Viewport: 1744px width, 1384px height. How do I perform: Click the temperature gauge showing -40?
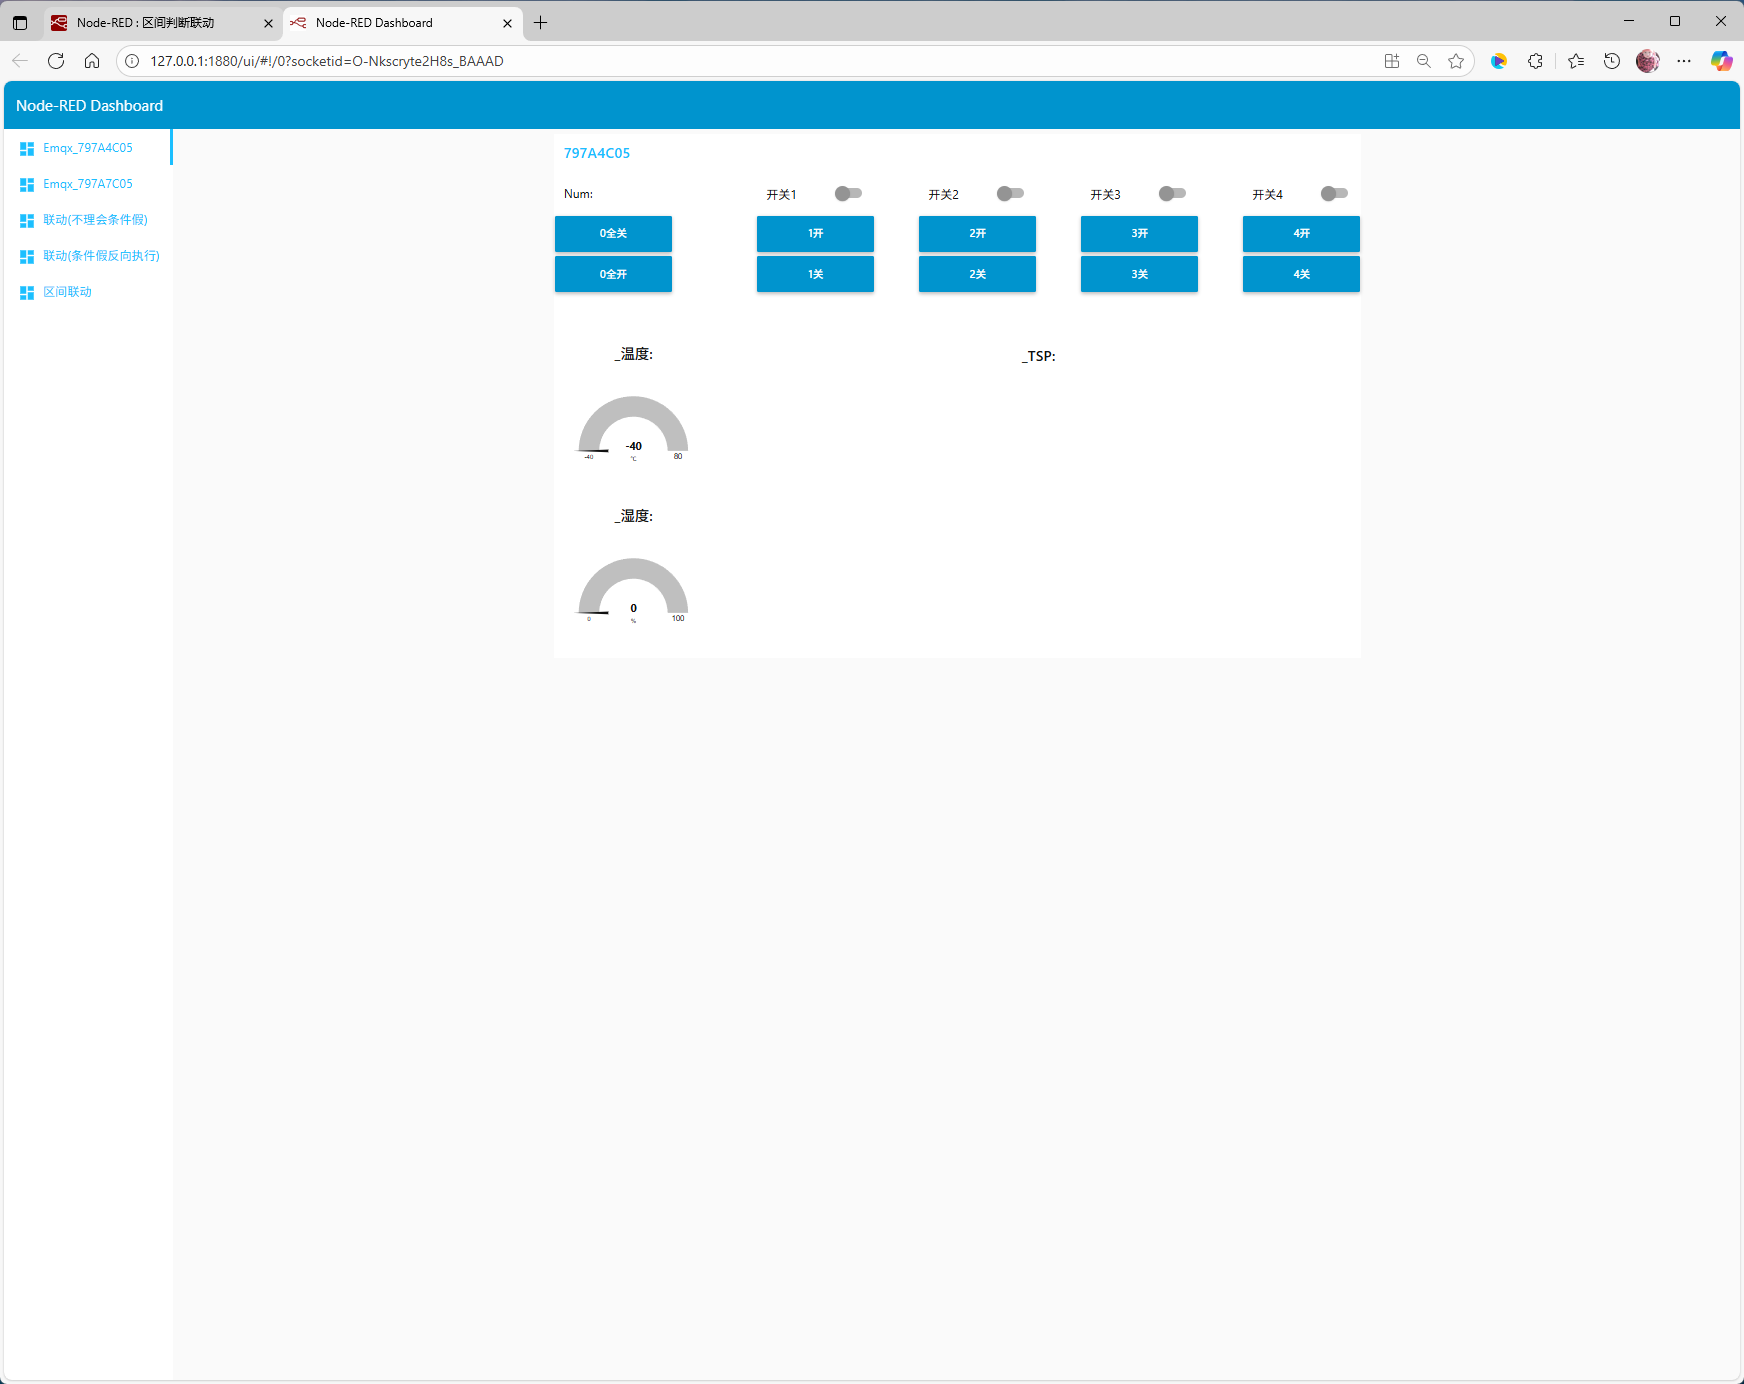(633, 429)
